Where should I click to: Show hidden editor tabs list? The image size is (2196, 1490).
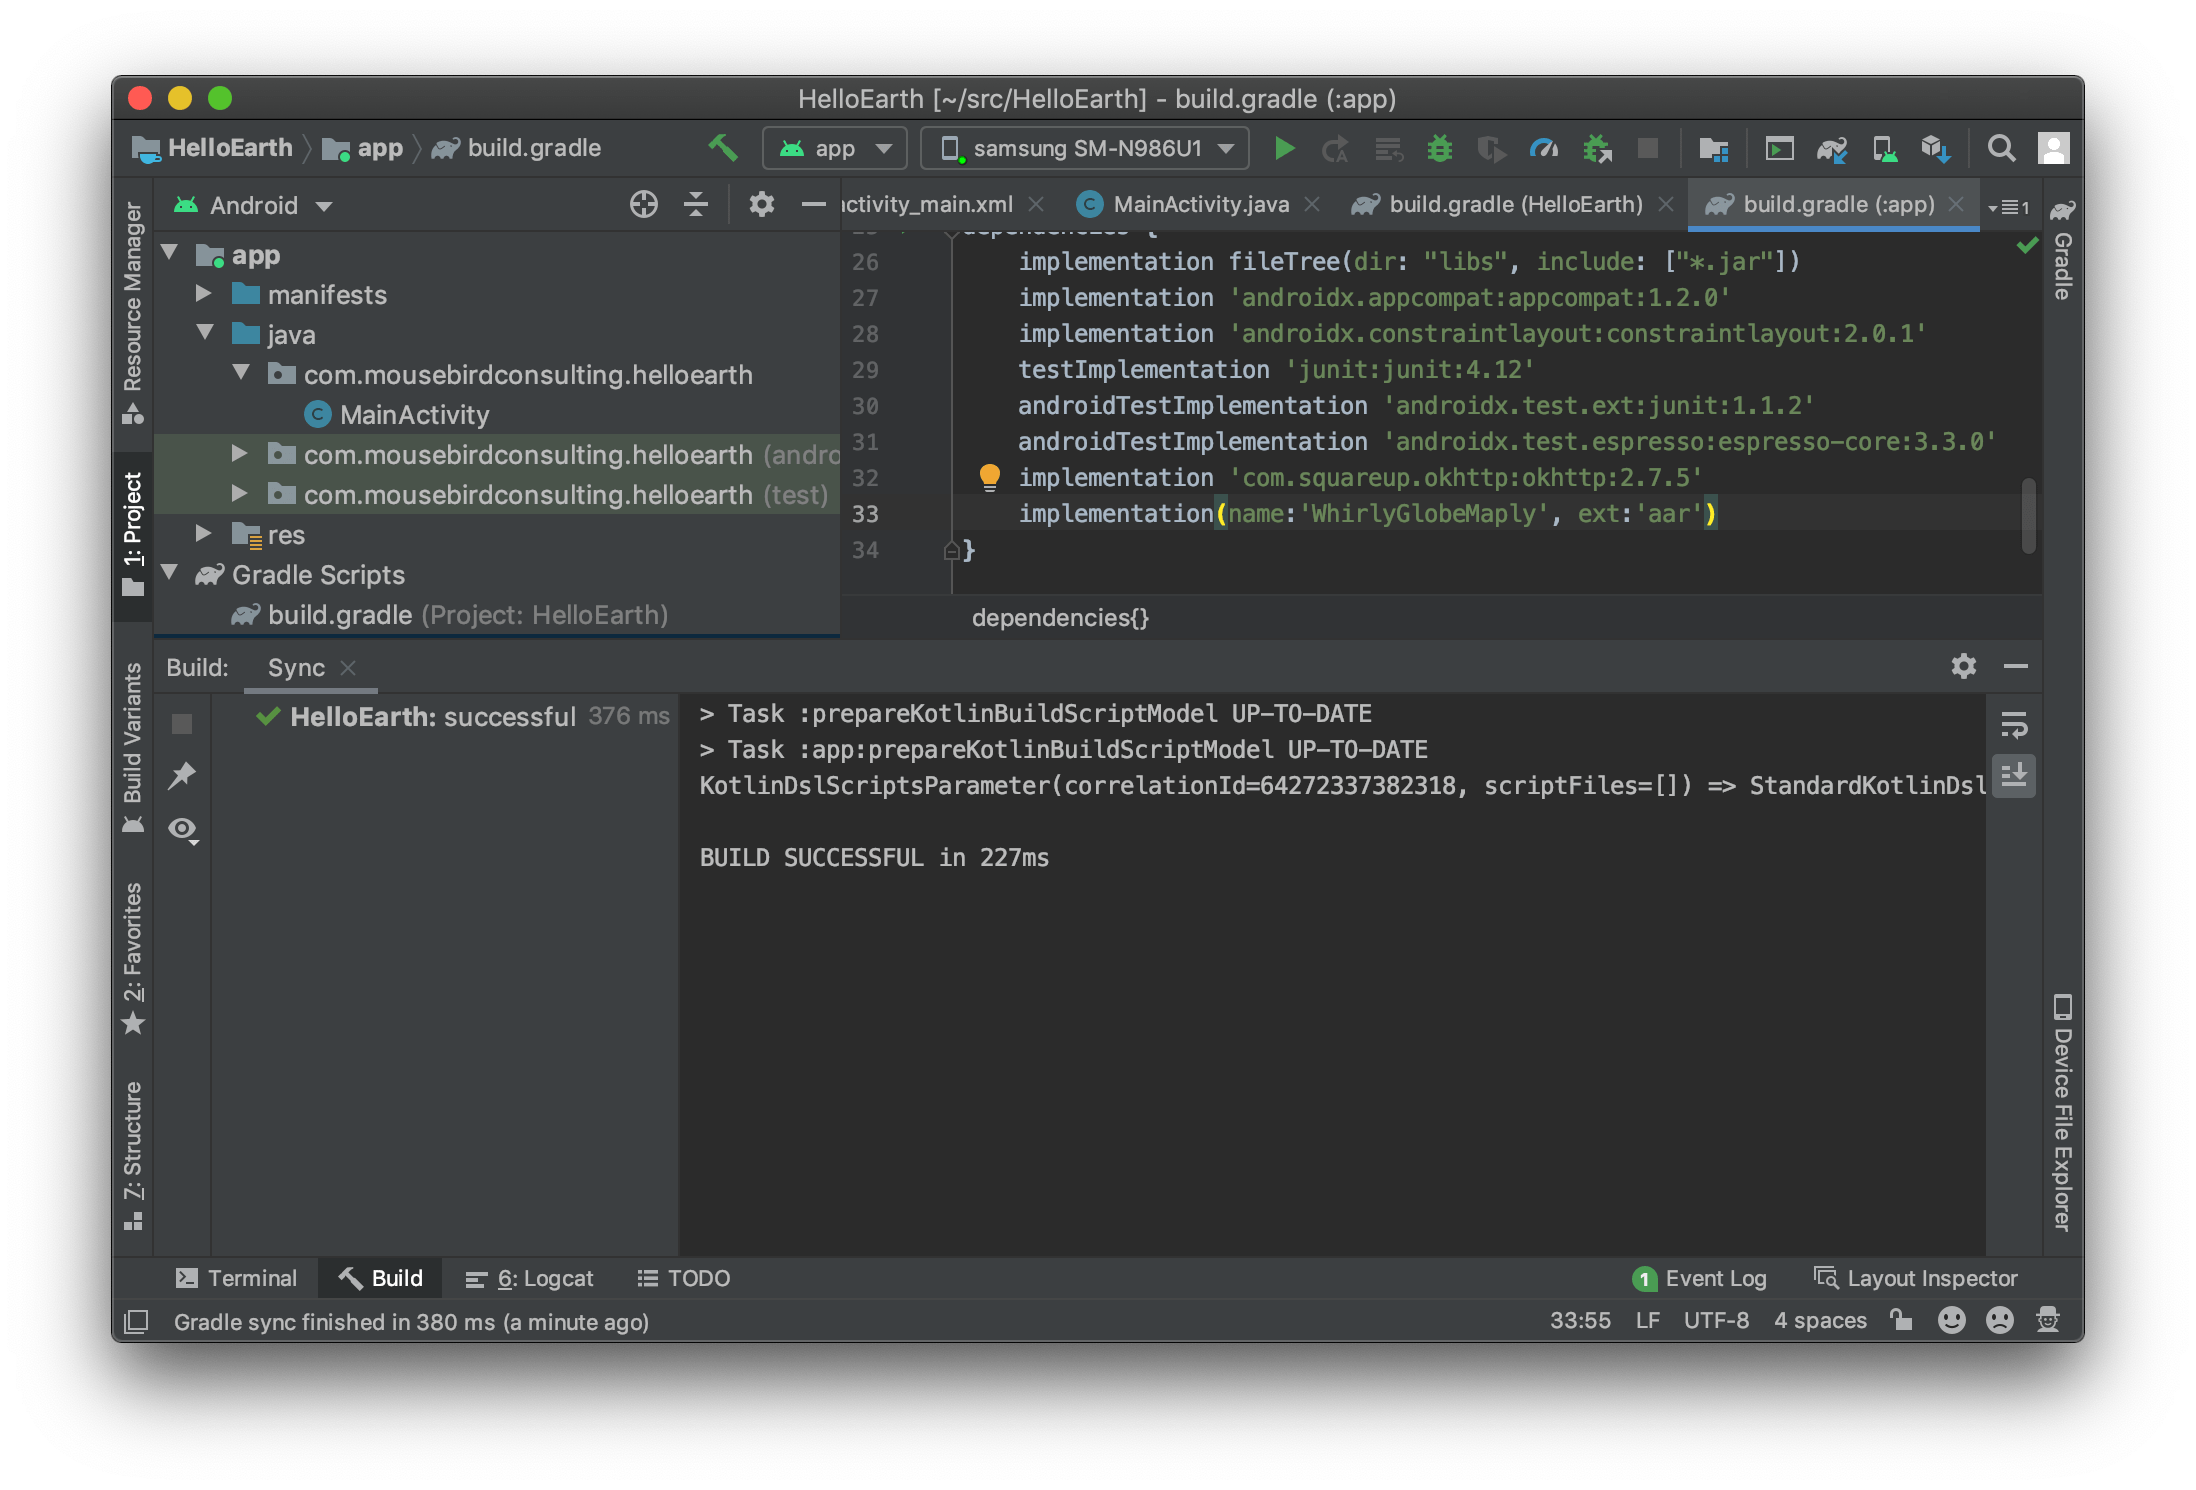pos(2009,207)
